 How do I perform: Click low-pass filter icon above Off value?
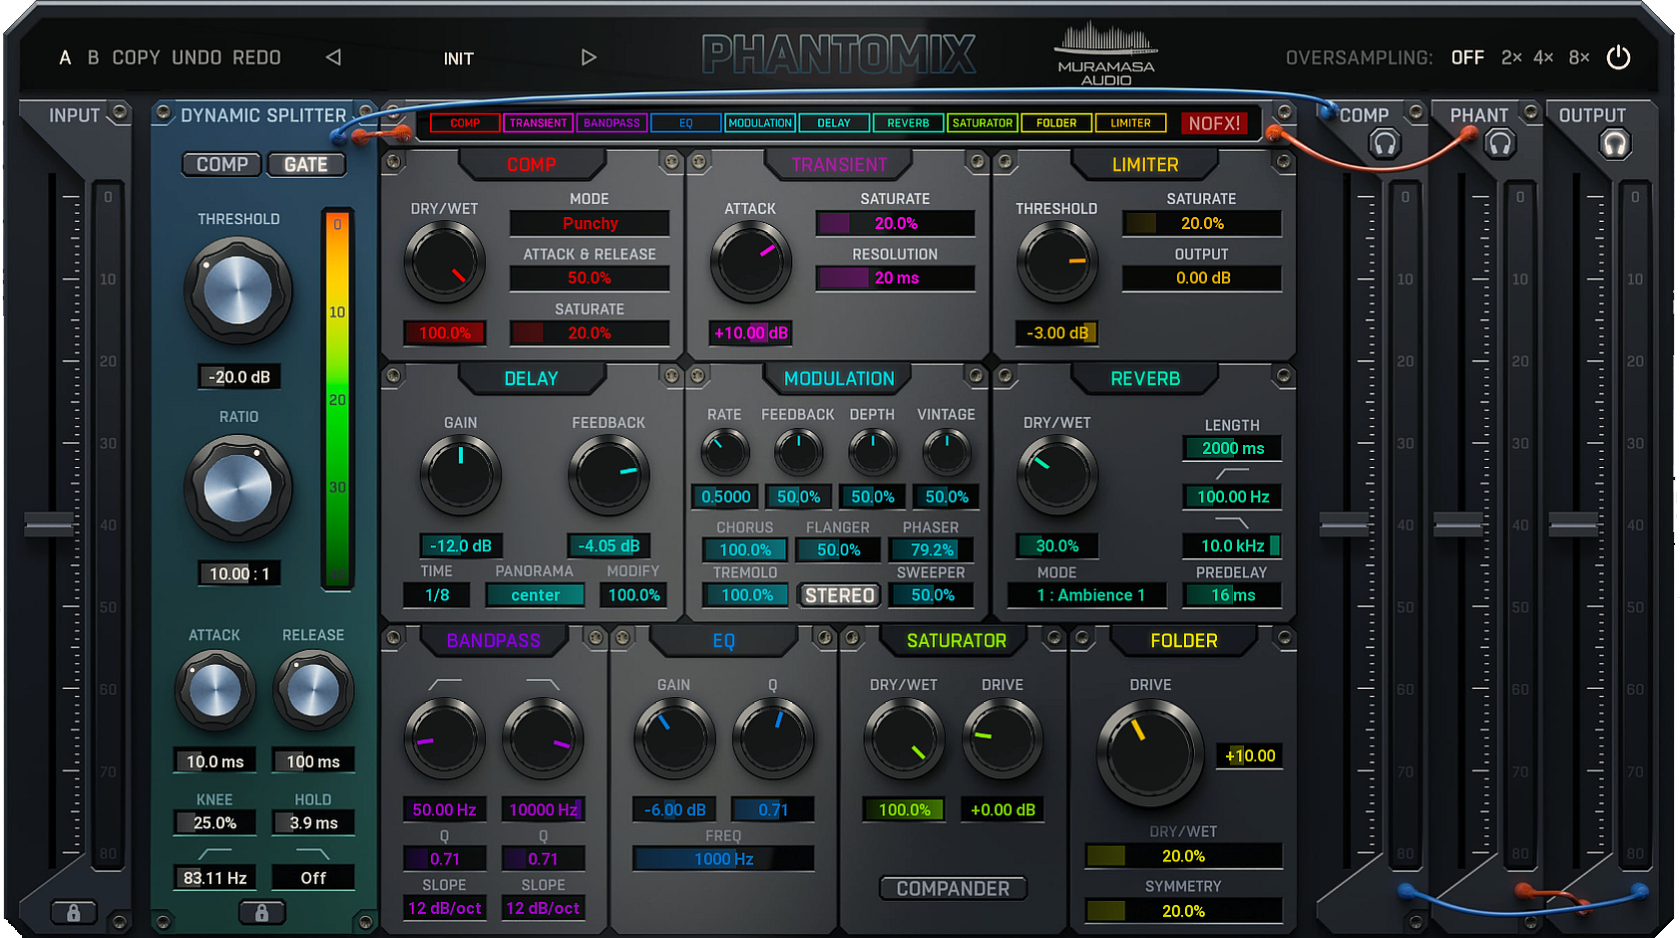click(313, 853)
